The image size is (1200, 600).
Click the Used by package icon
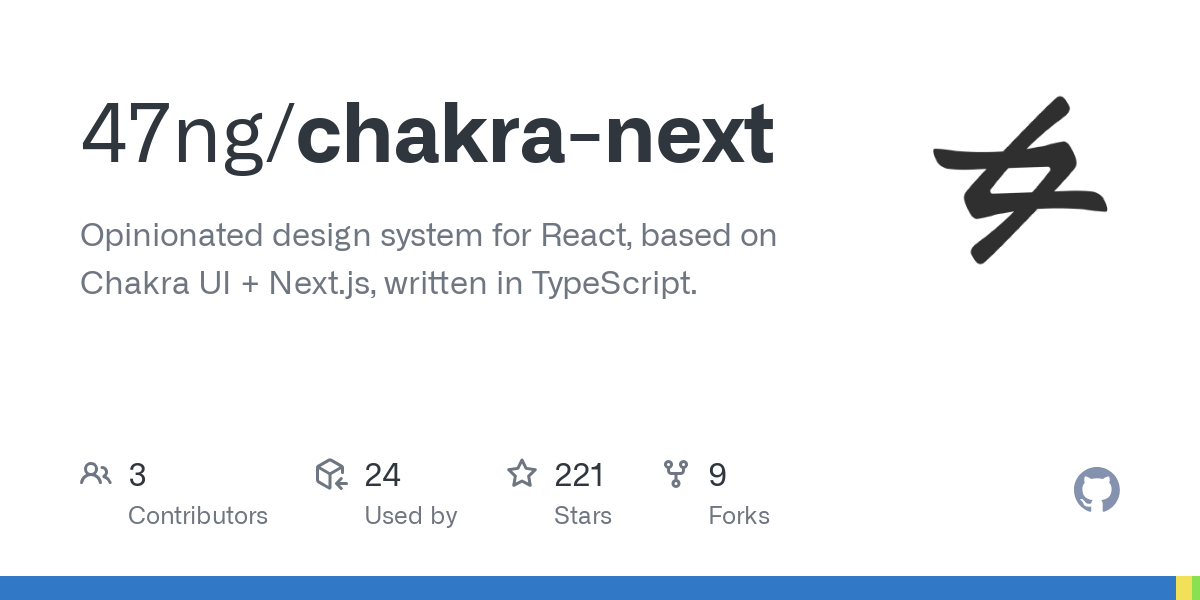[331, 474]
